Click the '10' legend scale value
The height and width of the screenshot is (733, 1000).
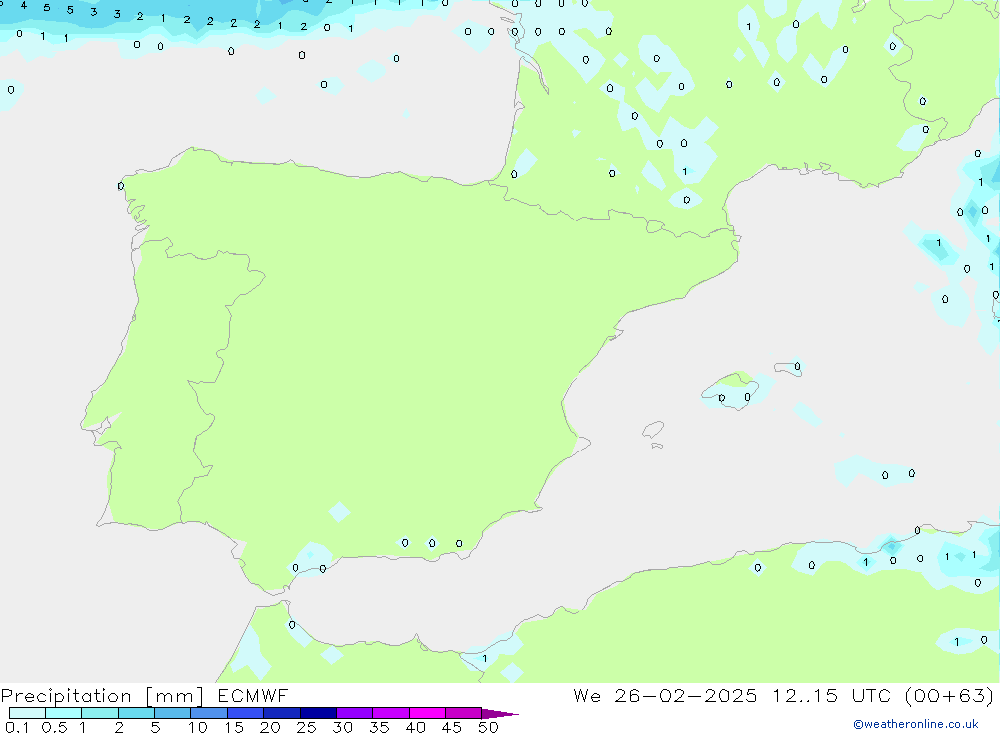click(198, 727)
